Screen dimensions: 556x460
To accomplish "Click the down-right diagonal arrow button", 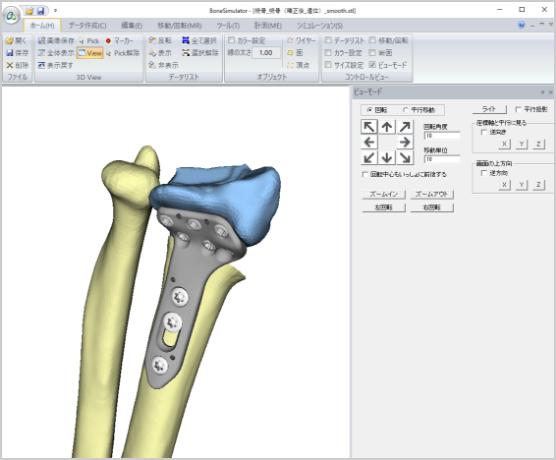I will [x=405, y=157].
